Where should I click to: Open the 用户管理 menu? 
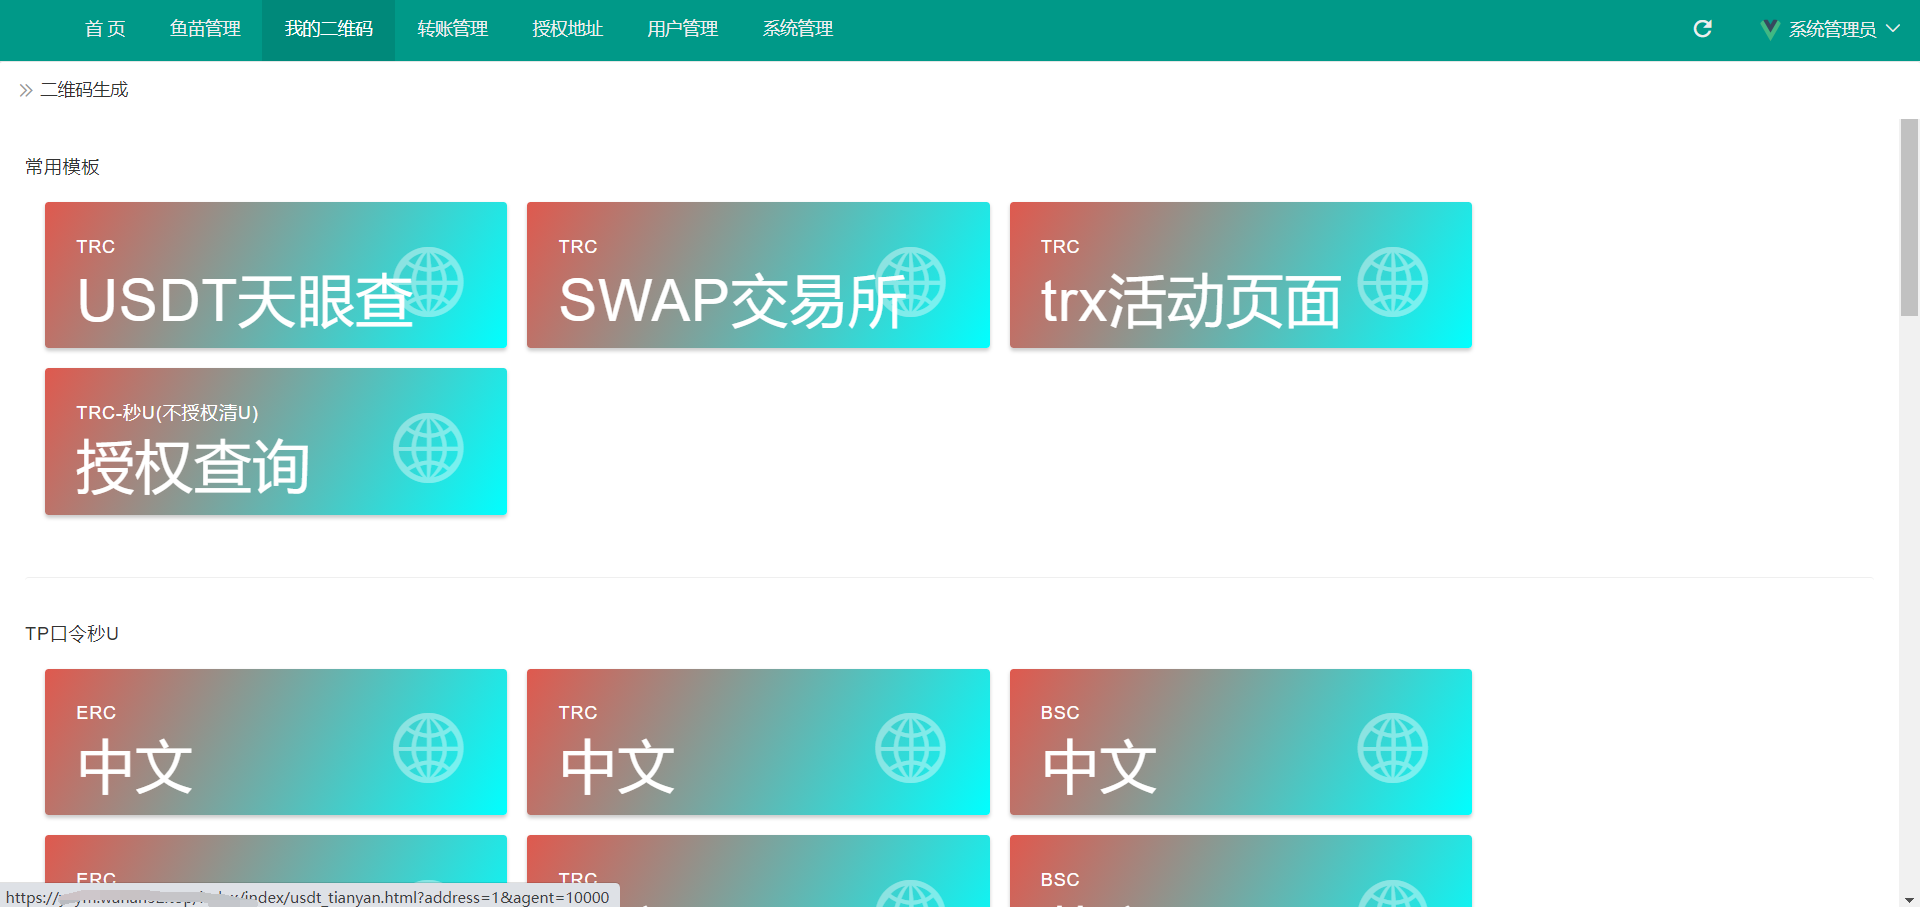point(683,29)
